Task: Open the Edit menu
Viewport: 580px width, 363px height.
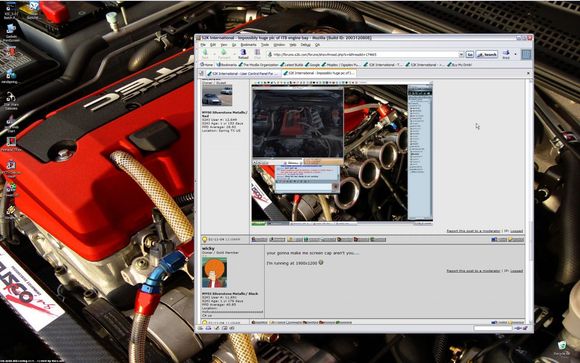Action: pos(213,45)
